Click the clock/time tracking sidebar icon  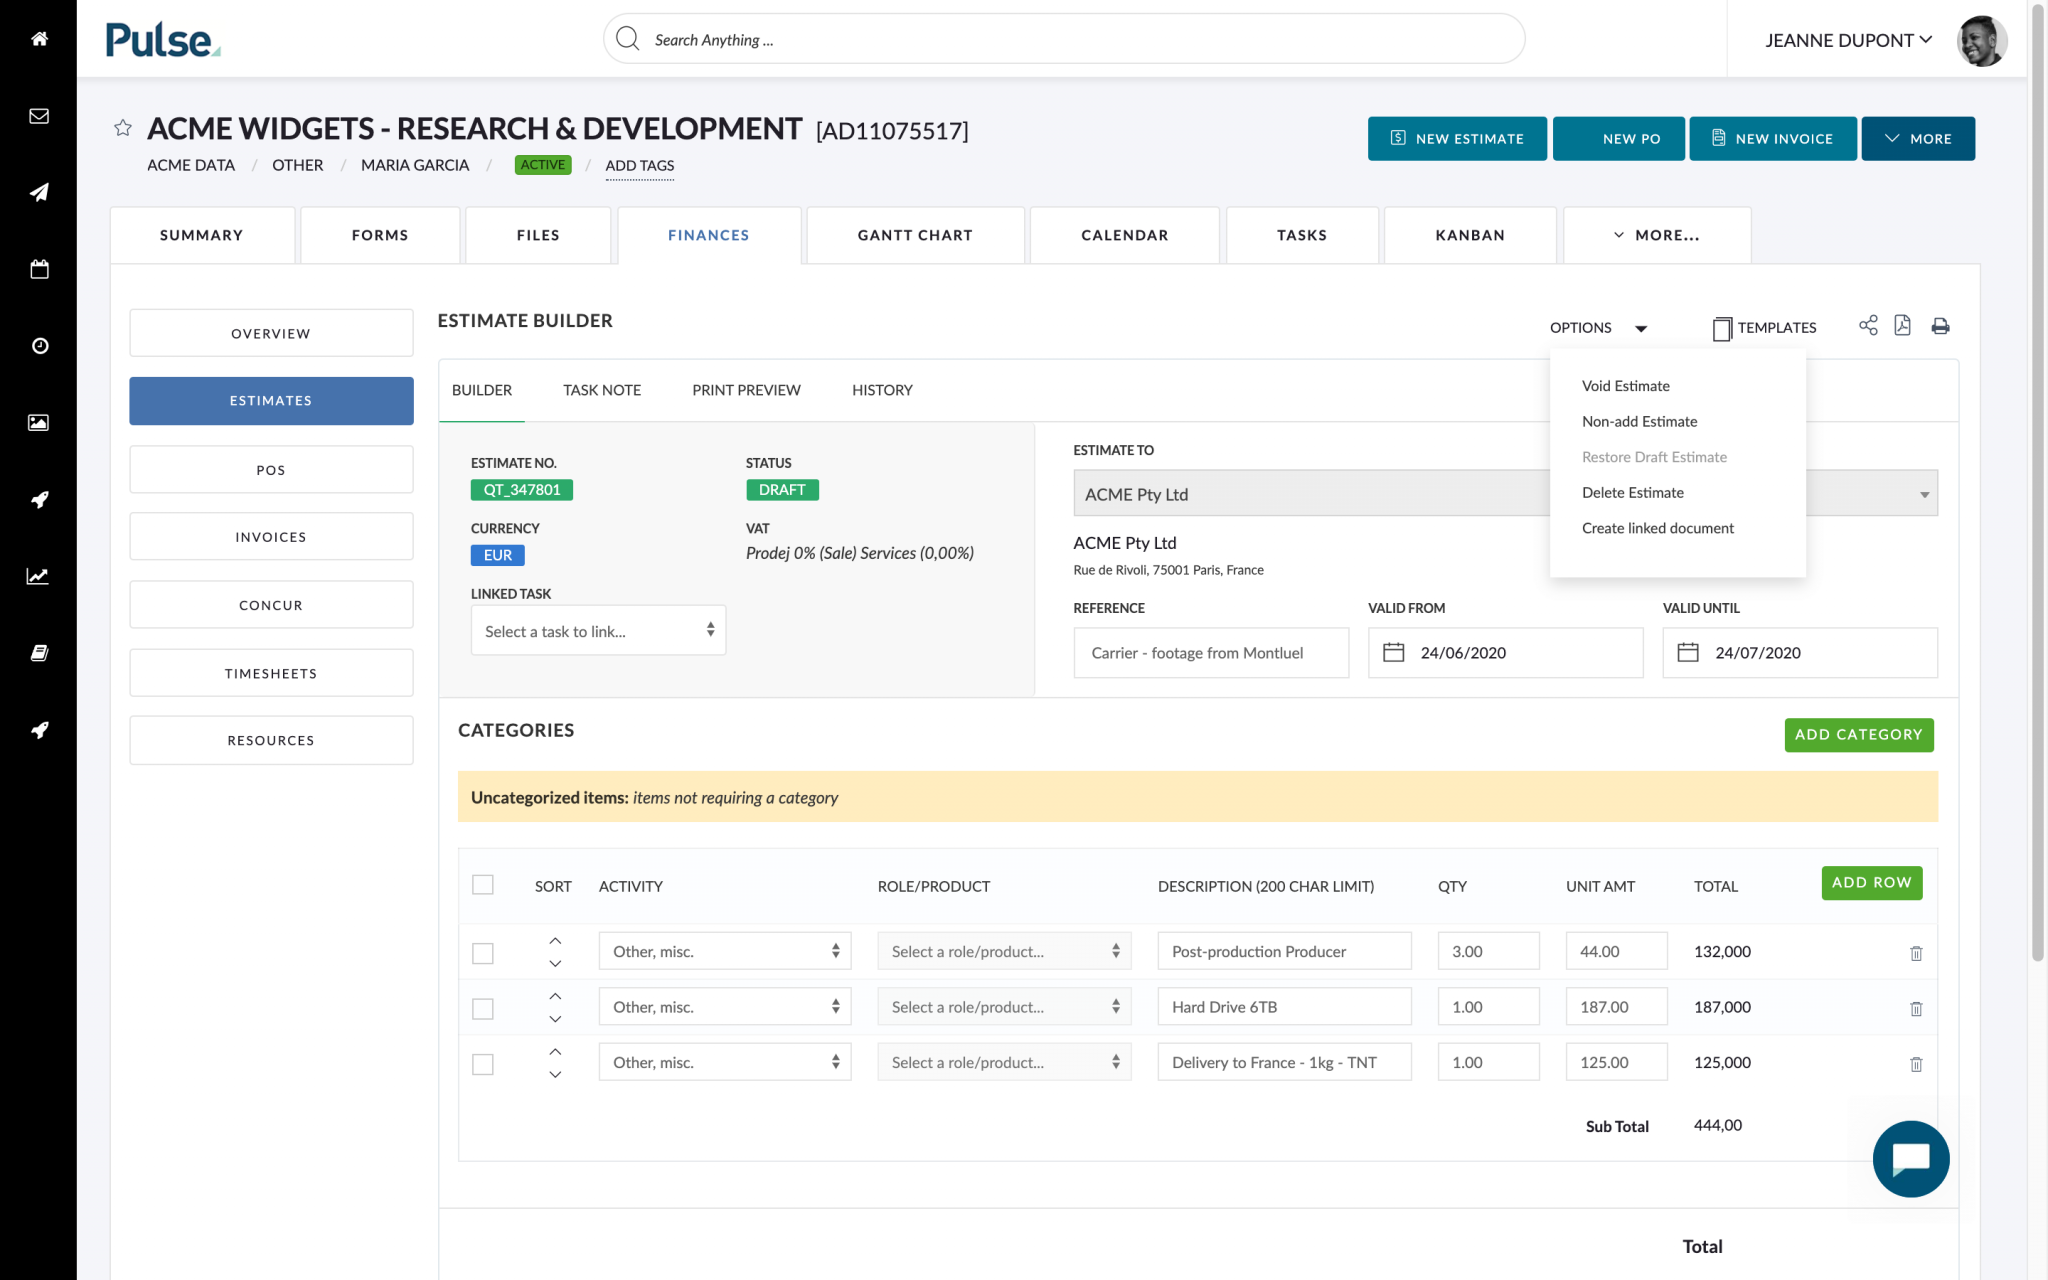(38, 346)
